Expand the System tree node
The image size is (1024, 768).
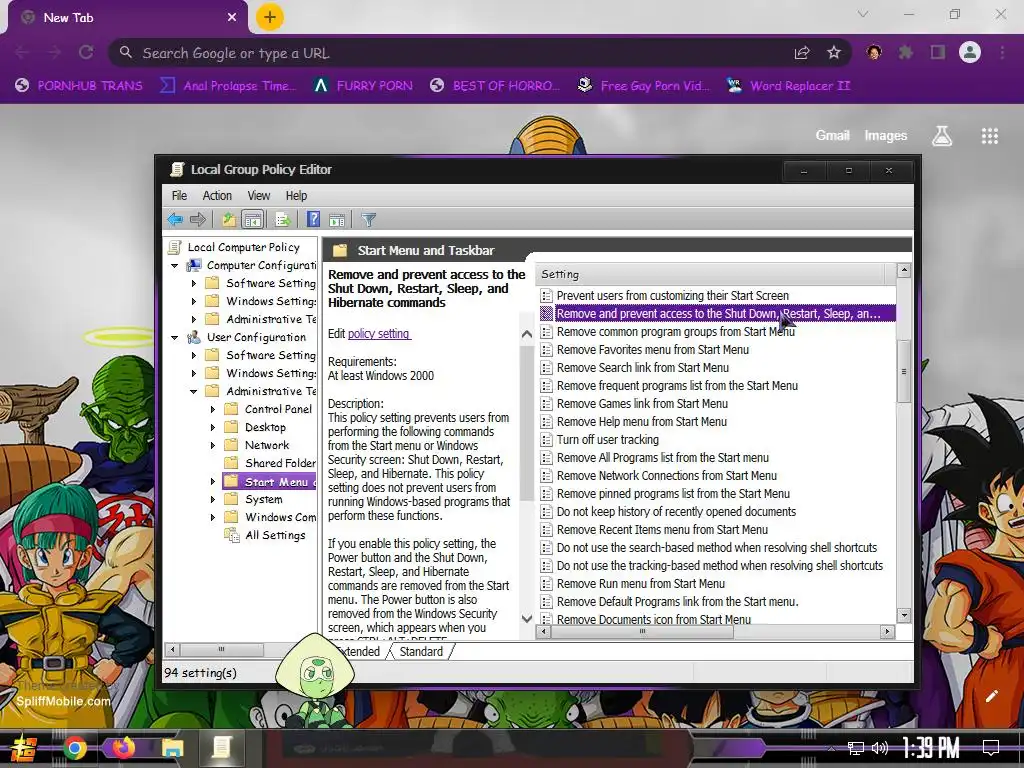pyautogui.click(x=212, y=500)
